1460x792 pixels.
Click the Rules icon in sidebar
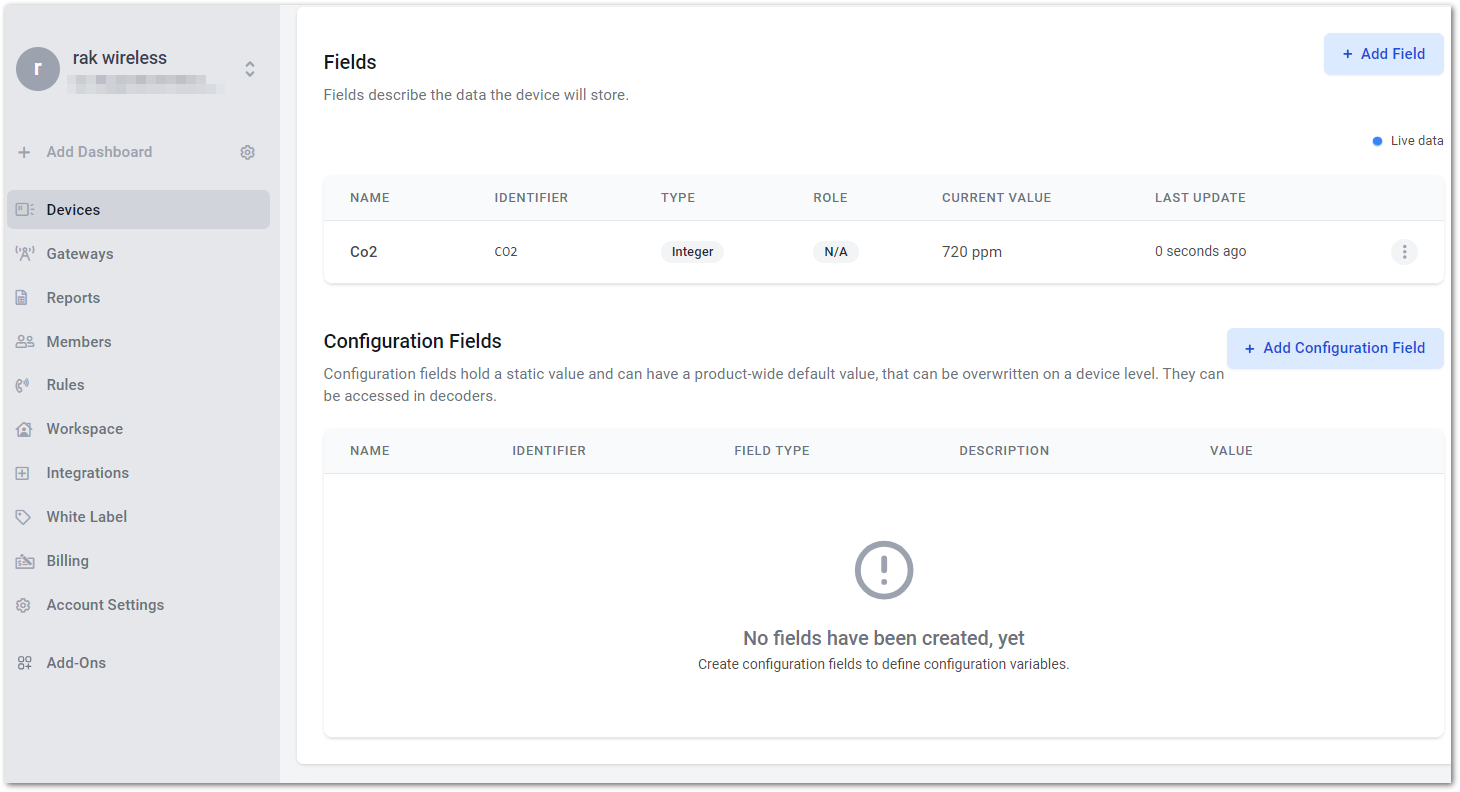24,385
